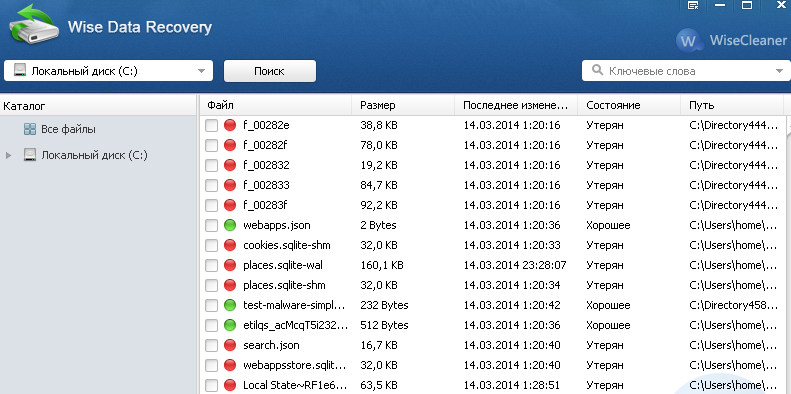Image resolution: width=791 pixels, height=394 pixels.
Task: Select checkbox next to f_002833
Action: click(x=211, y=185)
